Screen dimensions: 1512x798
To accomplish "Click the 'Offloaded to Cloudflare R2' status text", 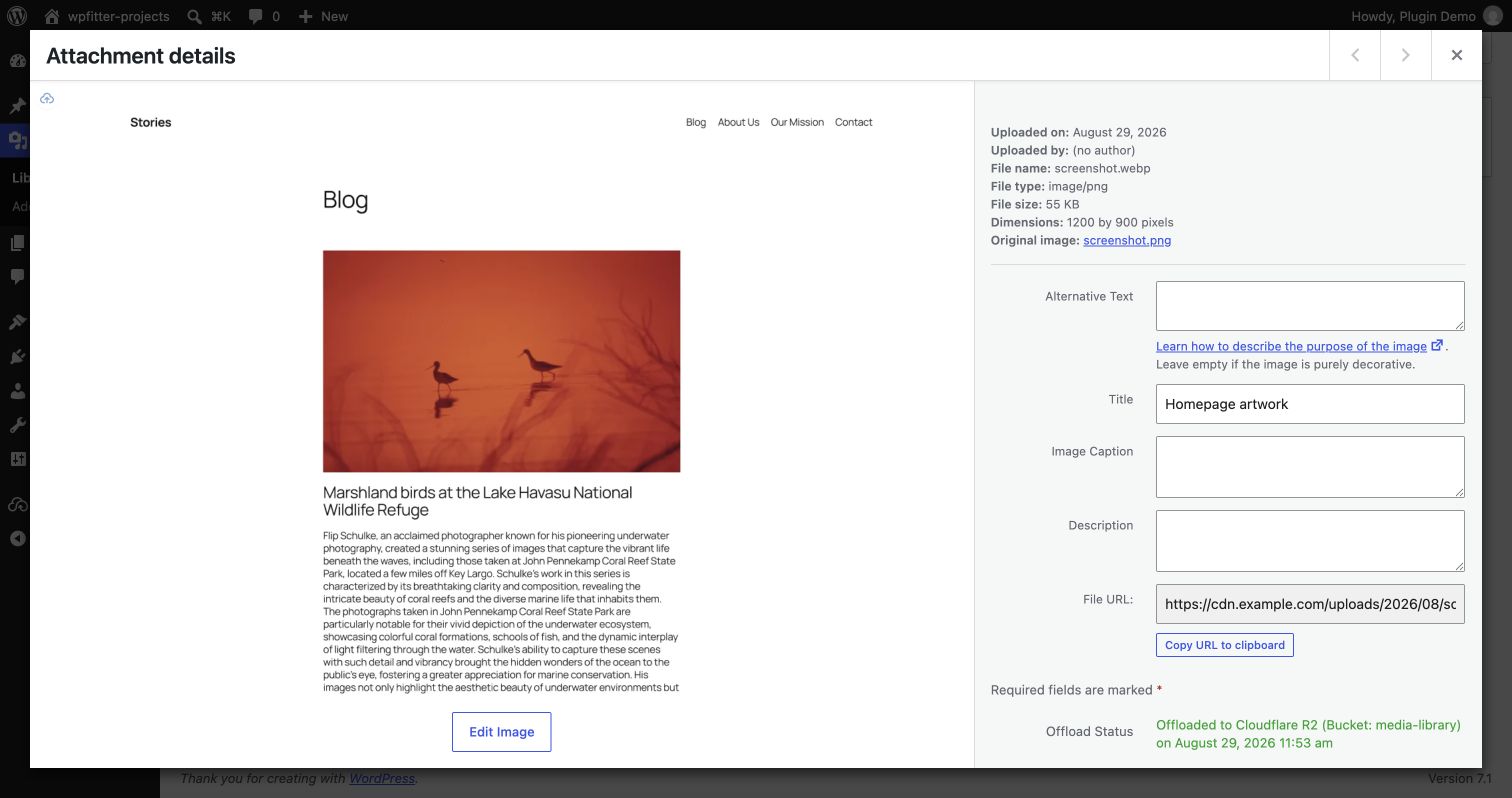I will (x=1308, y=734).
